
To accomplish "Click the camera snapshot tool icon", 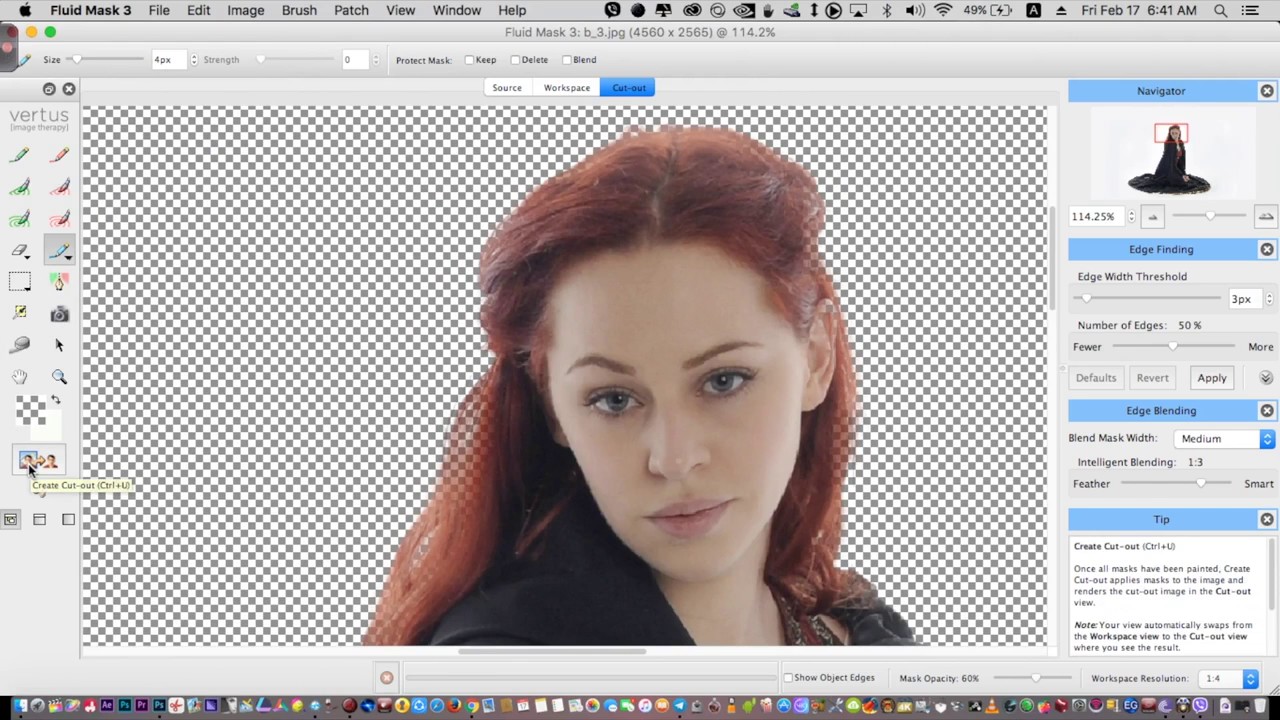I will coord(59,315).
